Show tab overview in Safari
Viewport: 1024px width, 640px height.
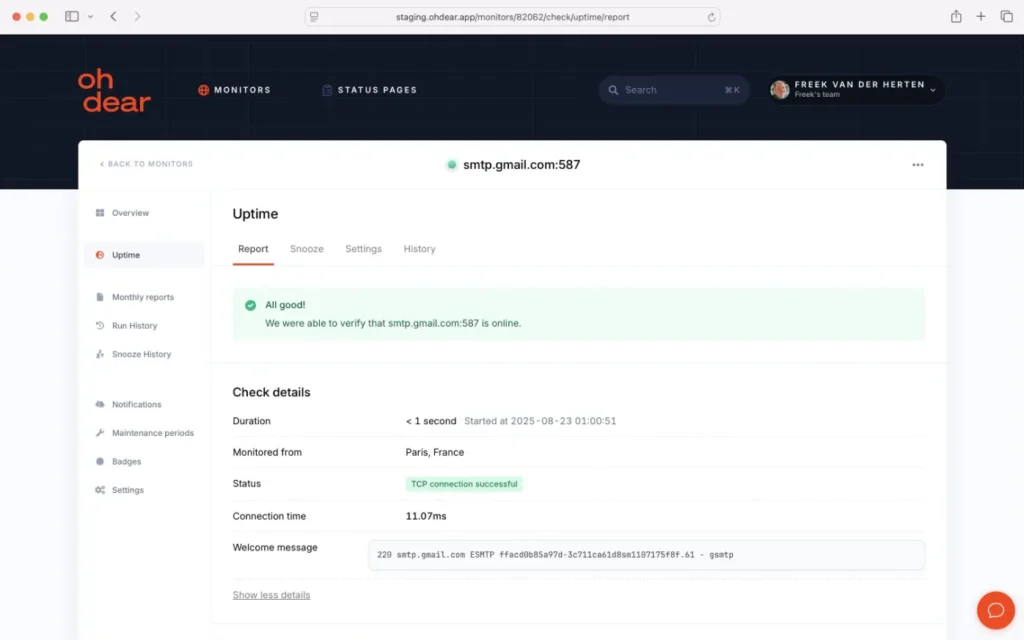[x=1006, y=16]
